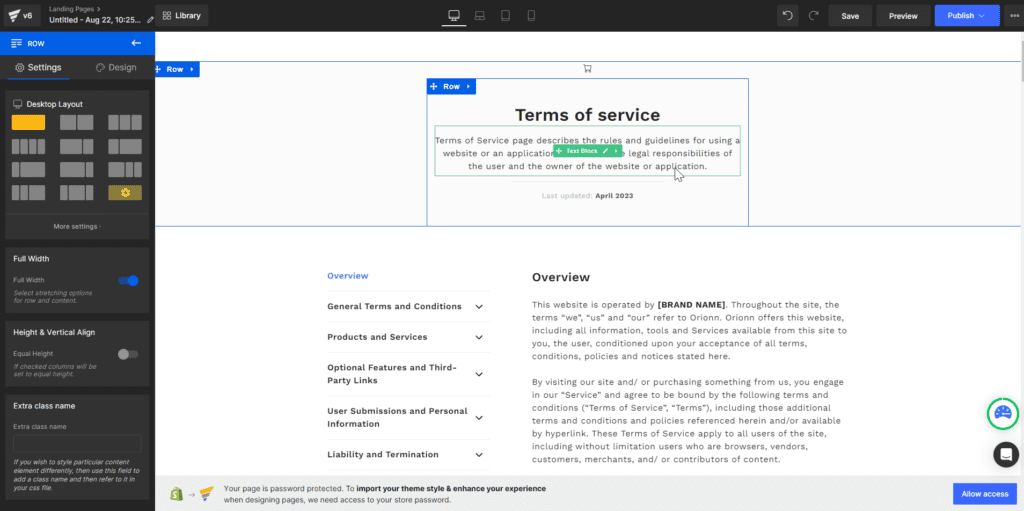Click outer Row plus icon
Viewport: 1024px width, 511px height.
point(159,69)
